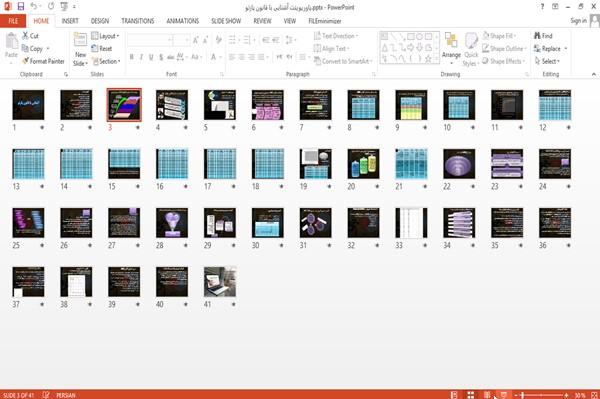Decrease font size with smaller A
Viewport: 600px width, 399px height.
[x=205, y=40]
